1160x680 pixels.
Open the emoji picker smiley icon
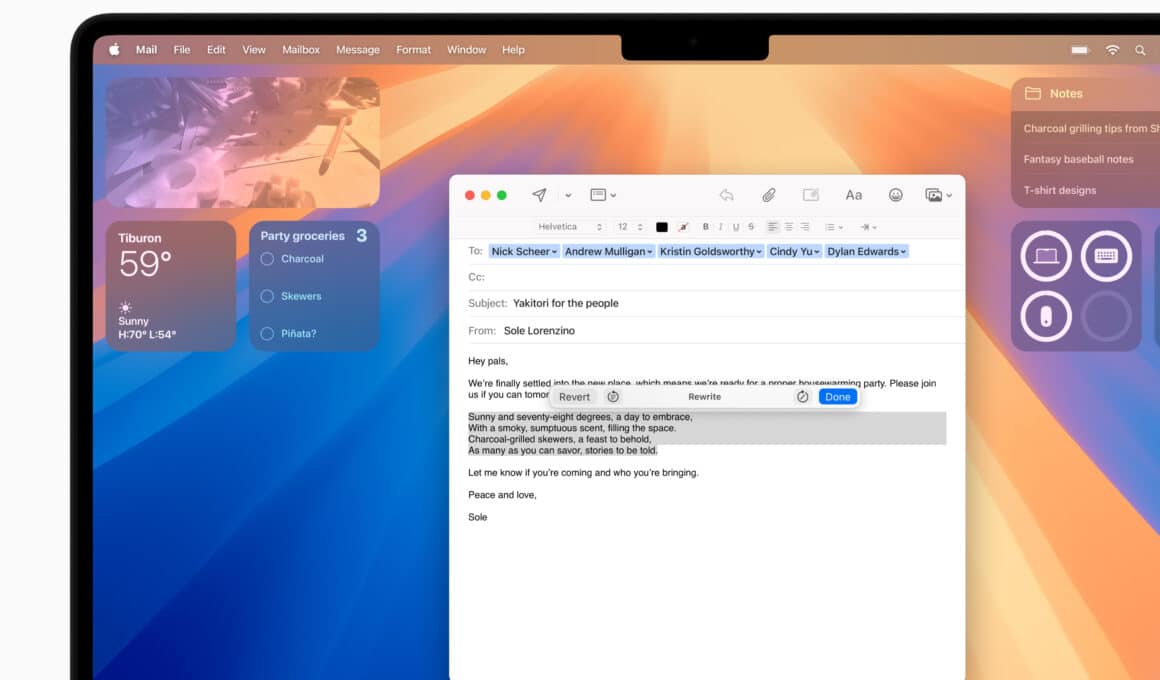point(896,195)
